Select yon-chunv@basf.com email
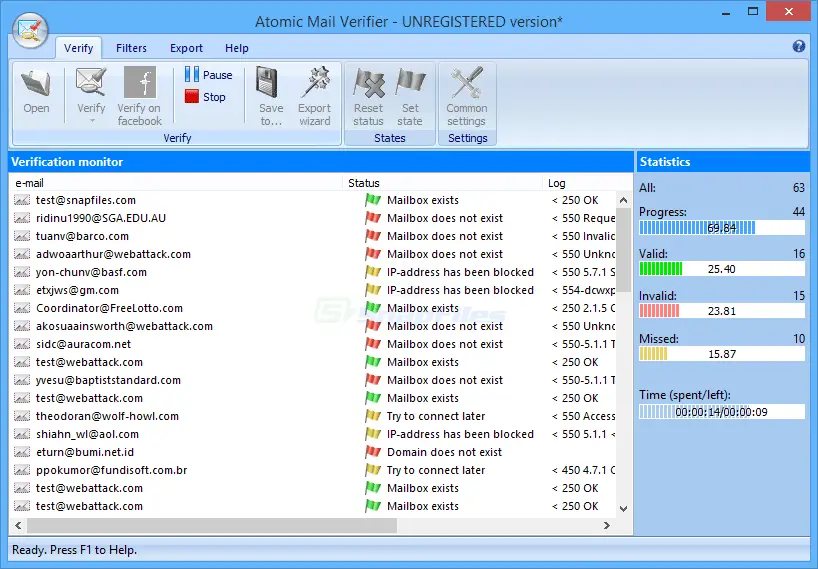 point(91,272)
